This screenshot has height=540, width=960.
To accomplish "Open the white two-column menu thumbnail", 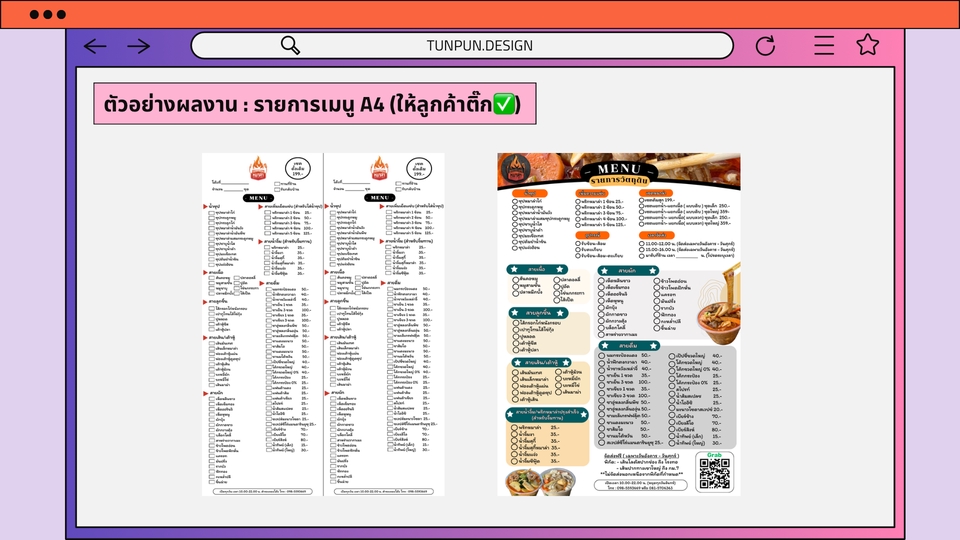I will pos(323,324).
